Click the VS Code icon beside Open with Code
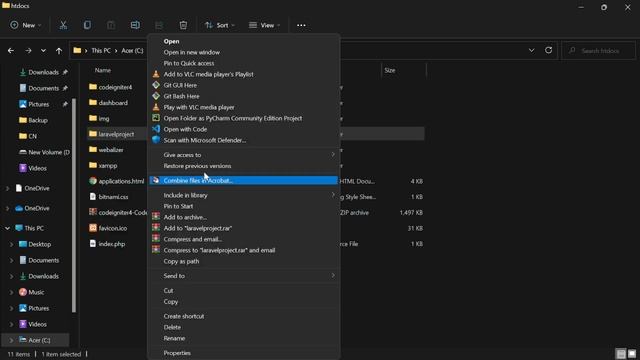The height and width of the screenshot is (360, 640). (x=156, y=129)
